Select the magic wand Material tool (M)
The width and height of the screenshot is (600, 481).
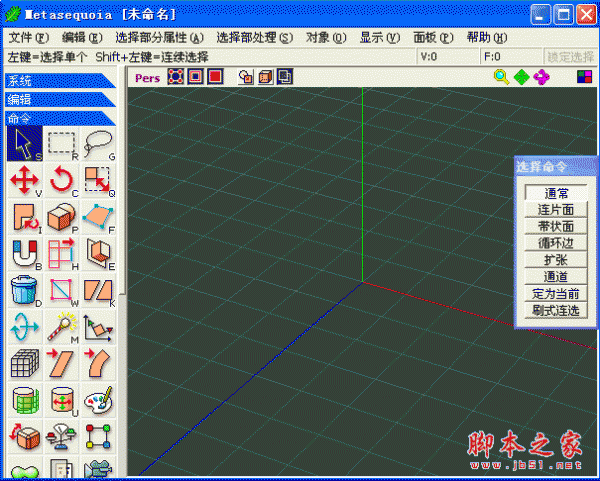pos(61,327)
